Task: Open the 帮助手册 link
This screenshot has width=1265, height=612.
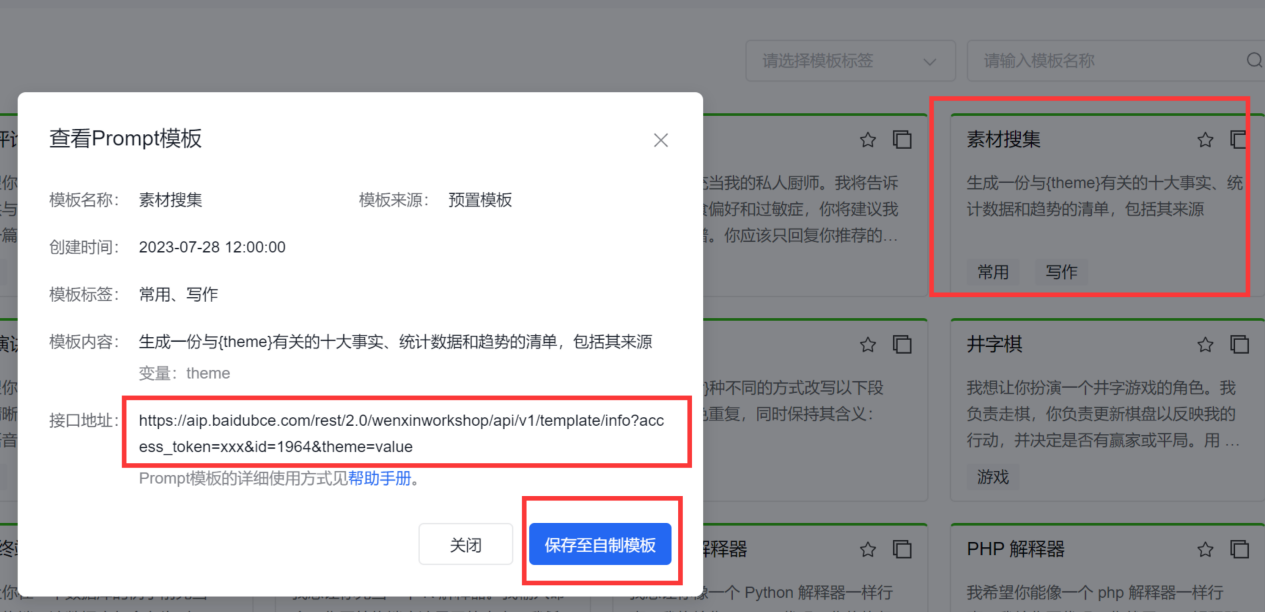Action: (x=380, y=478)
